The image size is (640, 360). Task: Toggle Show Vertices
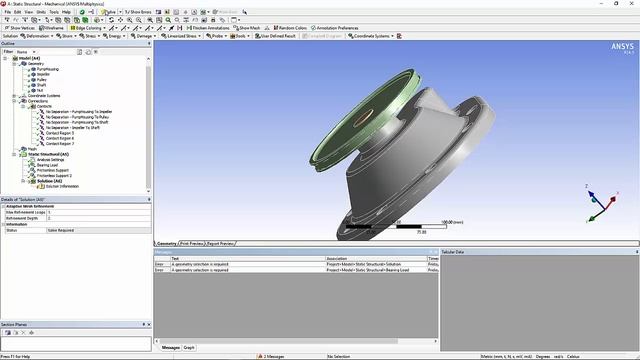point(20,28)
